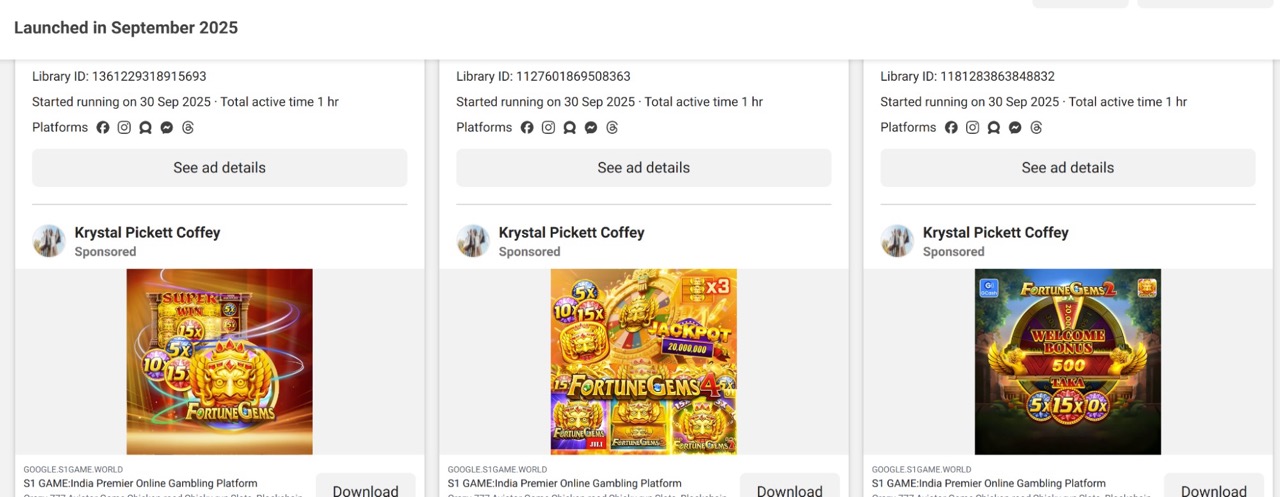The width and height of the screenshot is (1280, 497).
Task: Open See ad details for Library ID 1361229318915693
Action: point(219,168)
